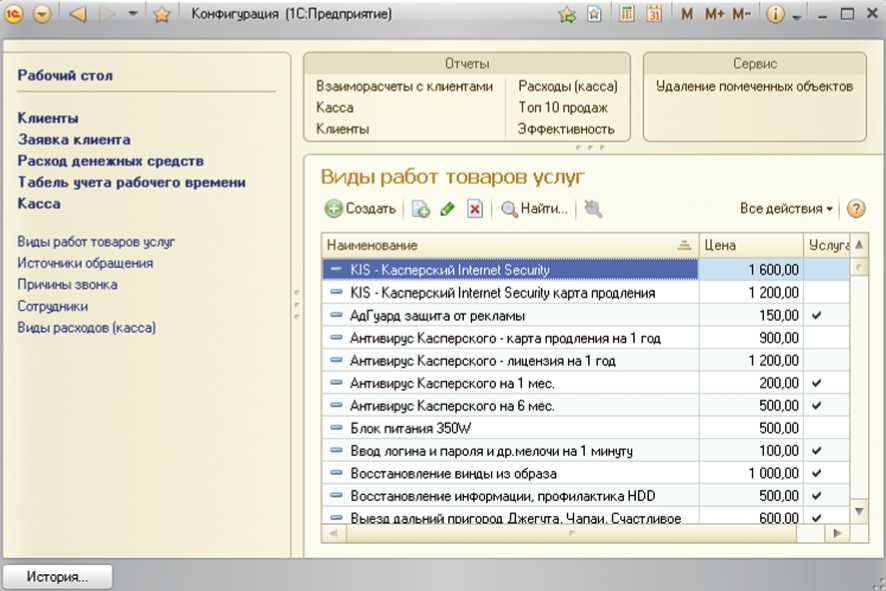Open the dropdown arrow beside the info icon
Viewport: 886px width, 591px height.
pos(797,17)
